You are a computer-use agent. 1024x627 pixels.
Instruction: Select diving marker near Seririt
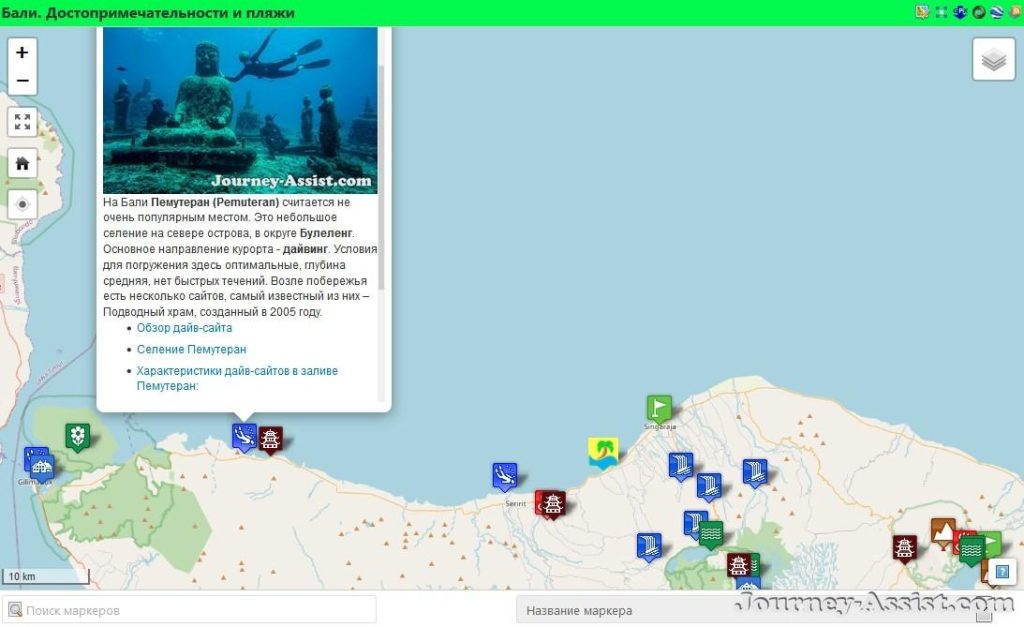pos(505,477)
